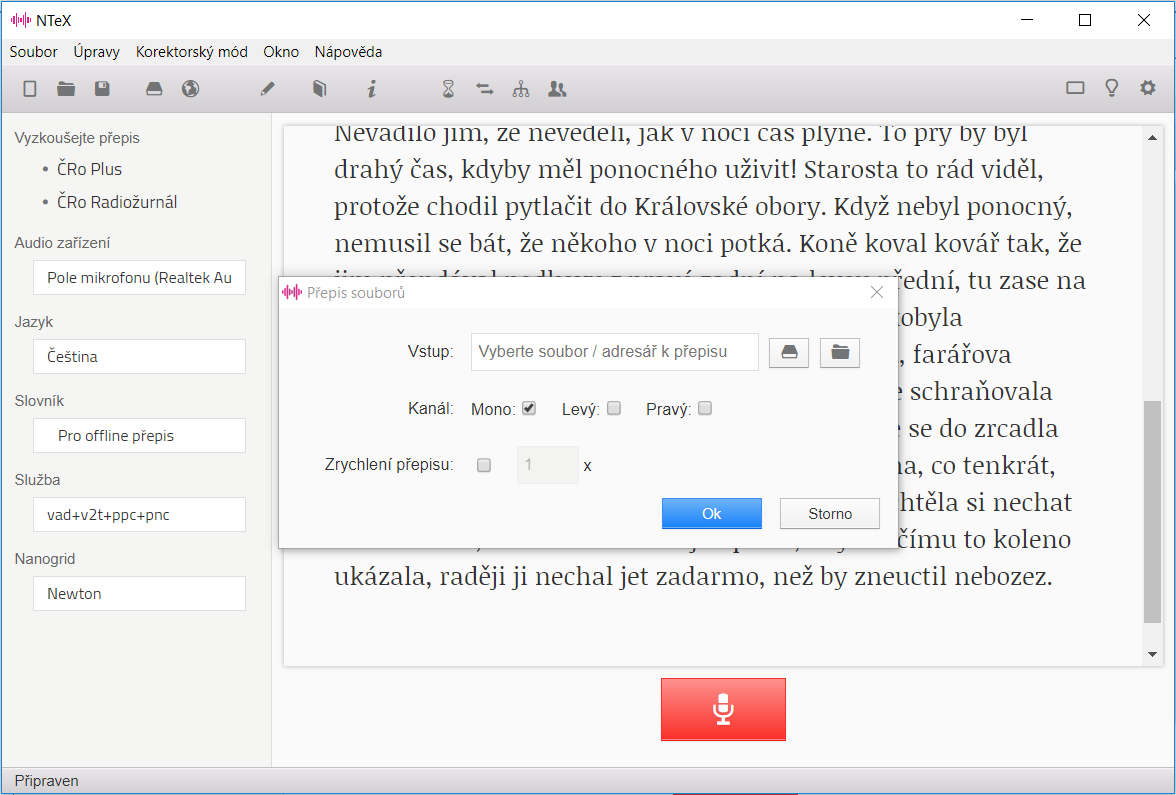The width and height of the screenshot is (1176, 795).
Task: Open Služba dropdown vad+v2t+ppc+pnc
Action: (x=140, y=514)
